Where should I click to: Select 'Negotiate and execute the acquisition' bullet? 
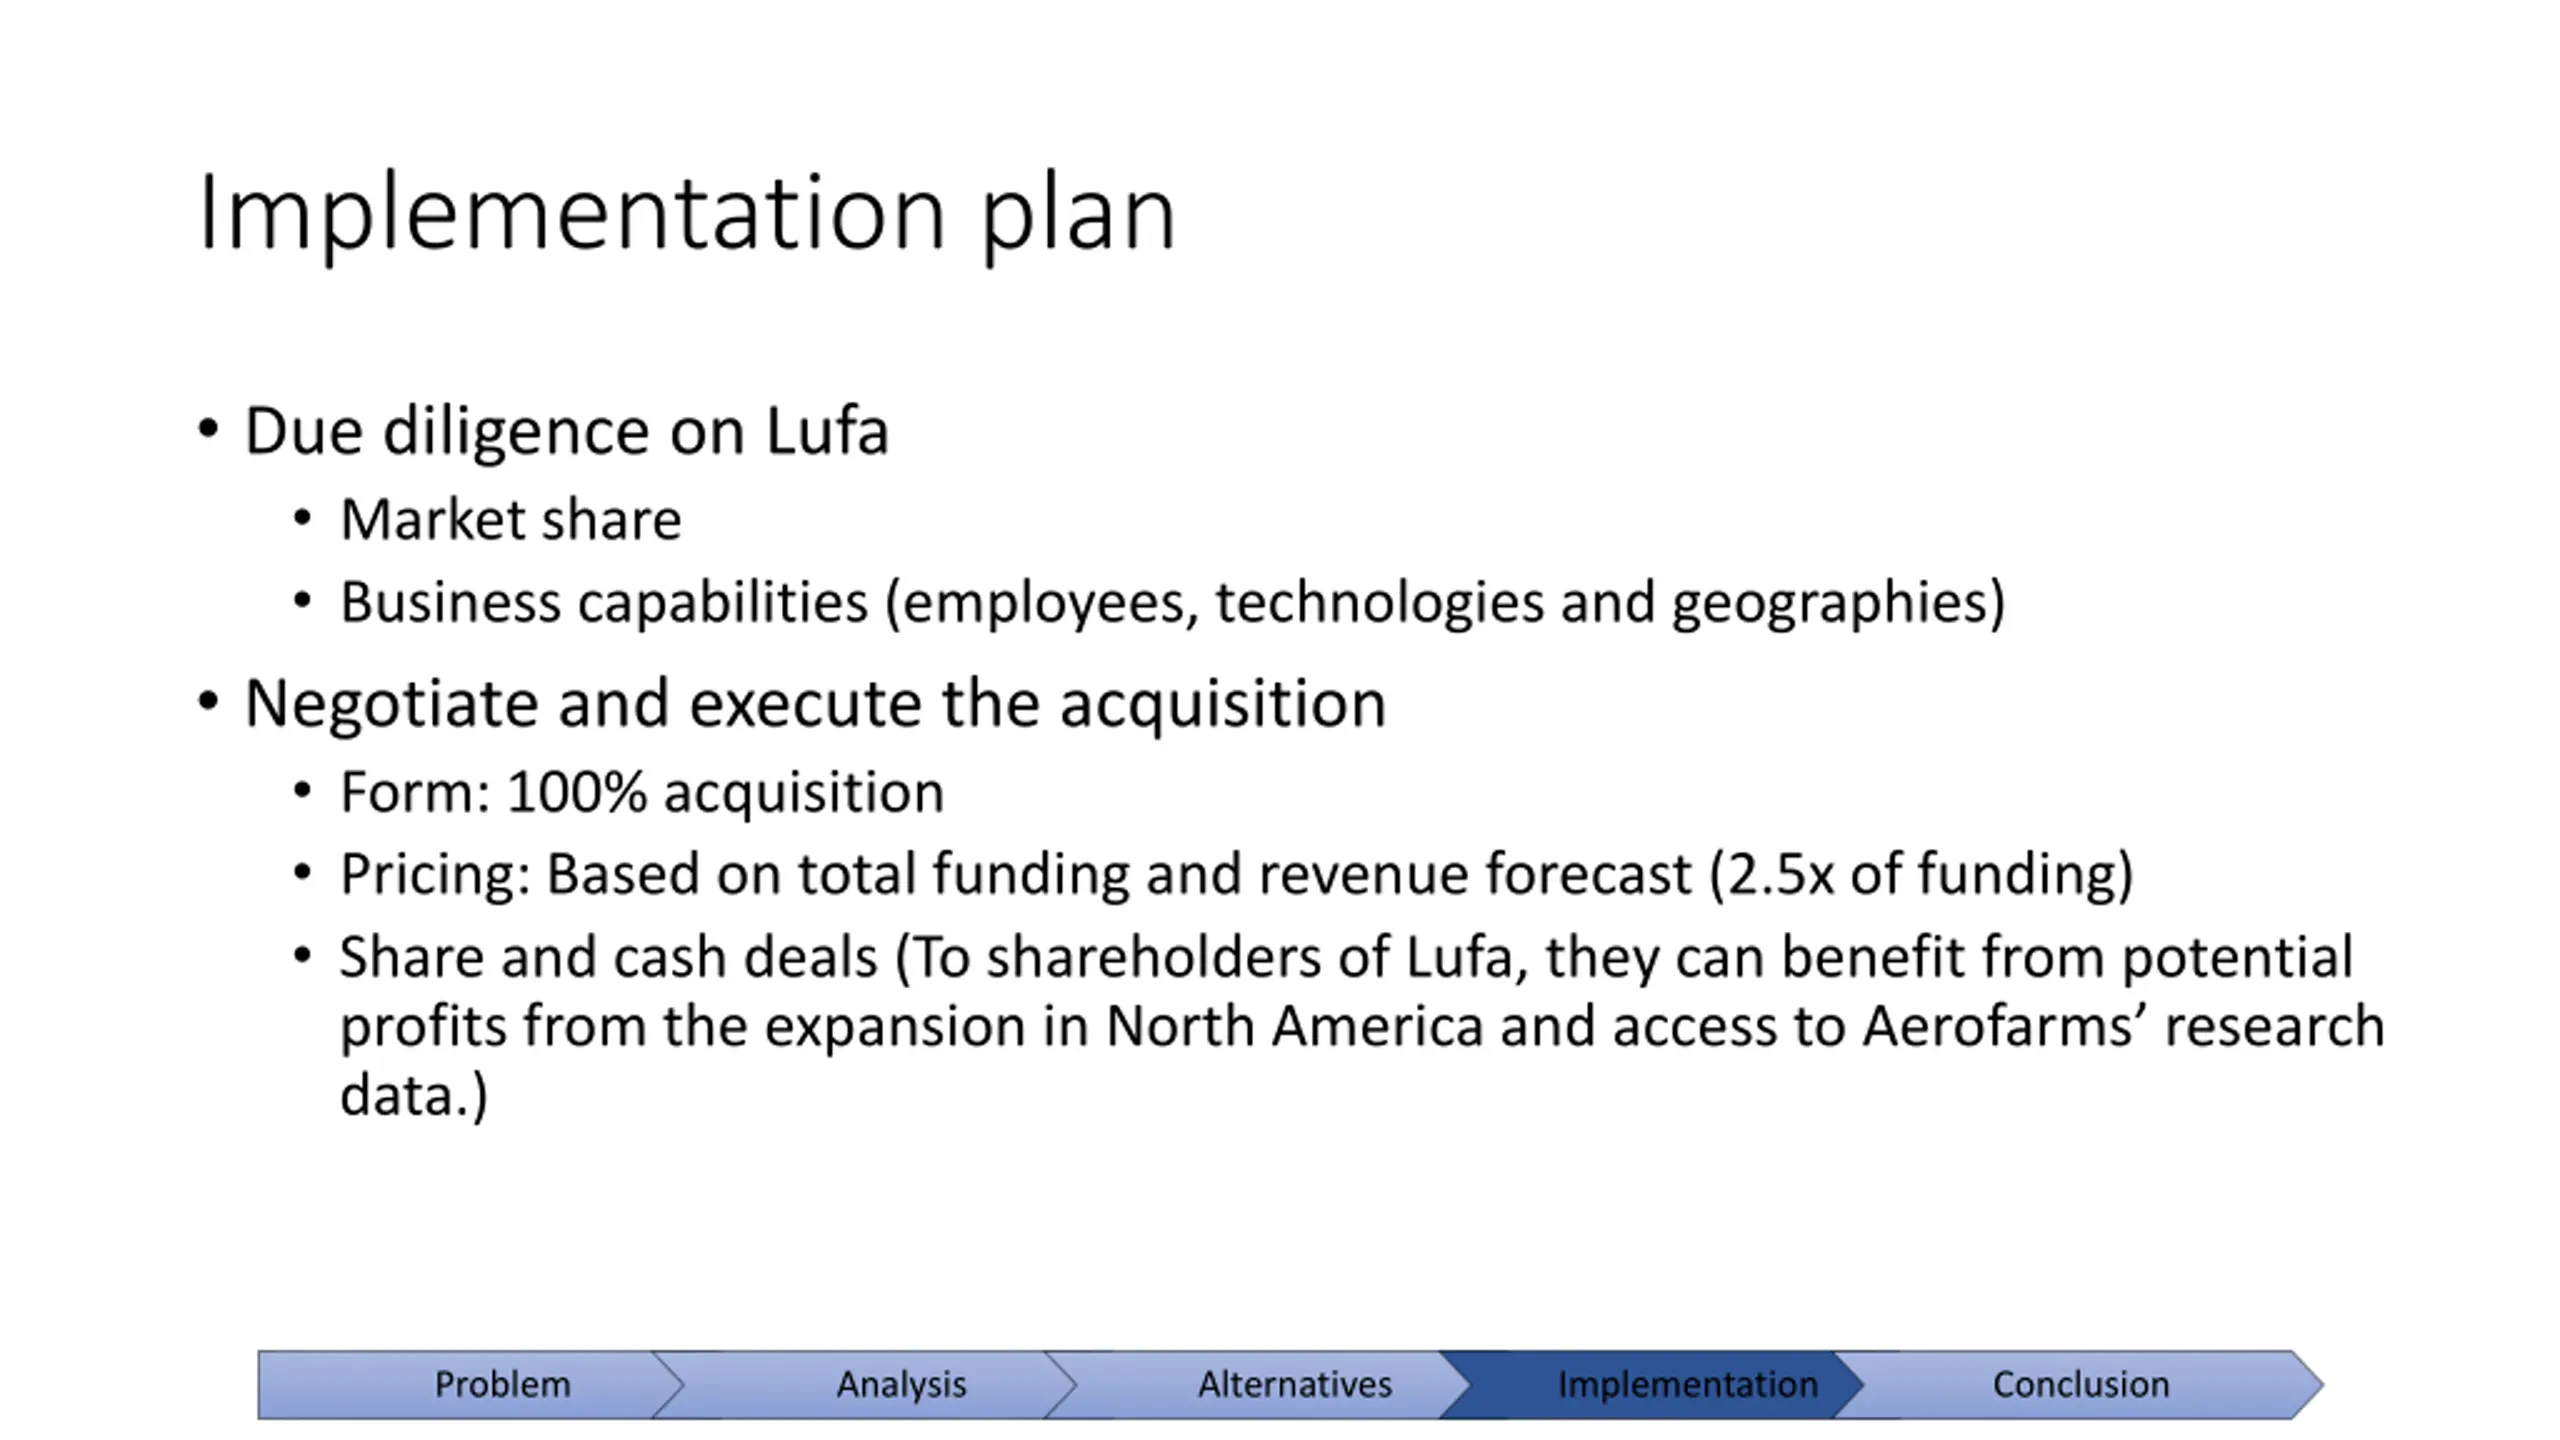(x=815, y=704)
